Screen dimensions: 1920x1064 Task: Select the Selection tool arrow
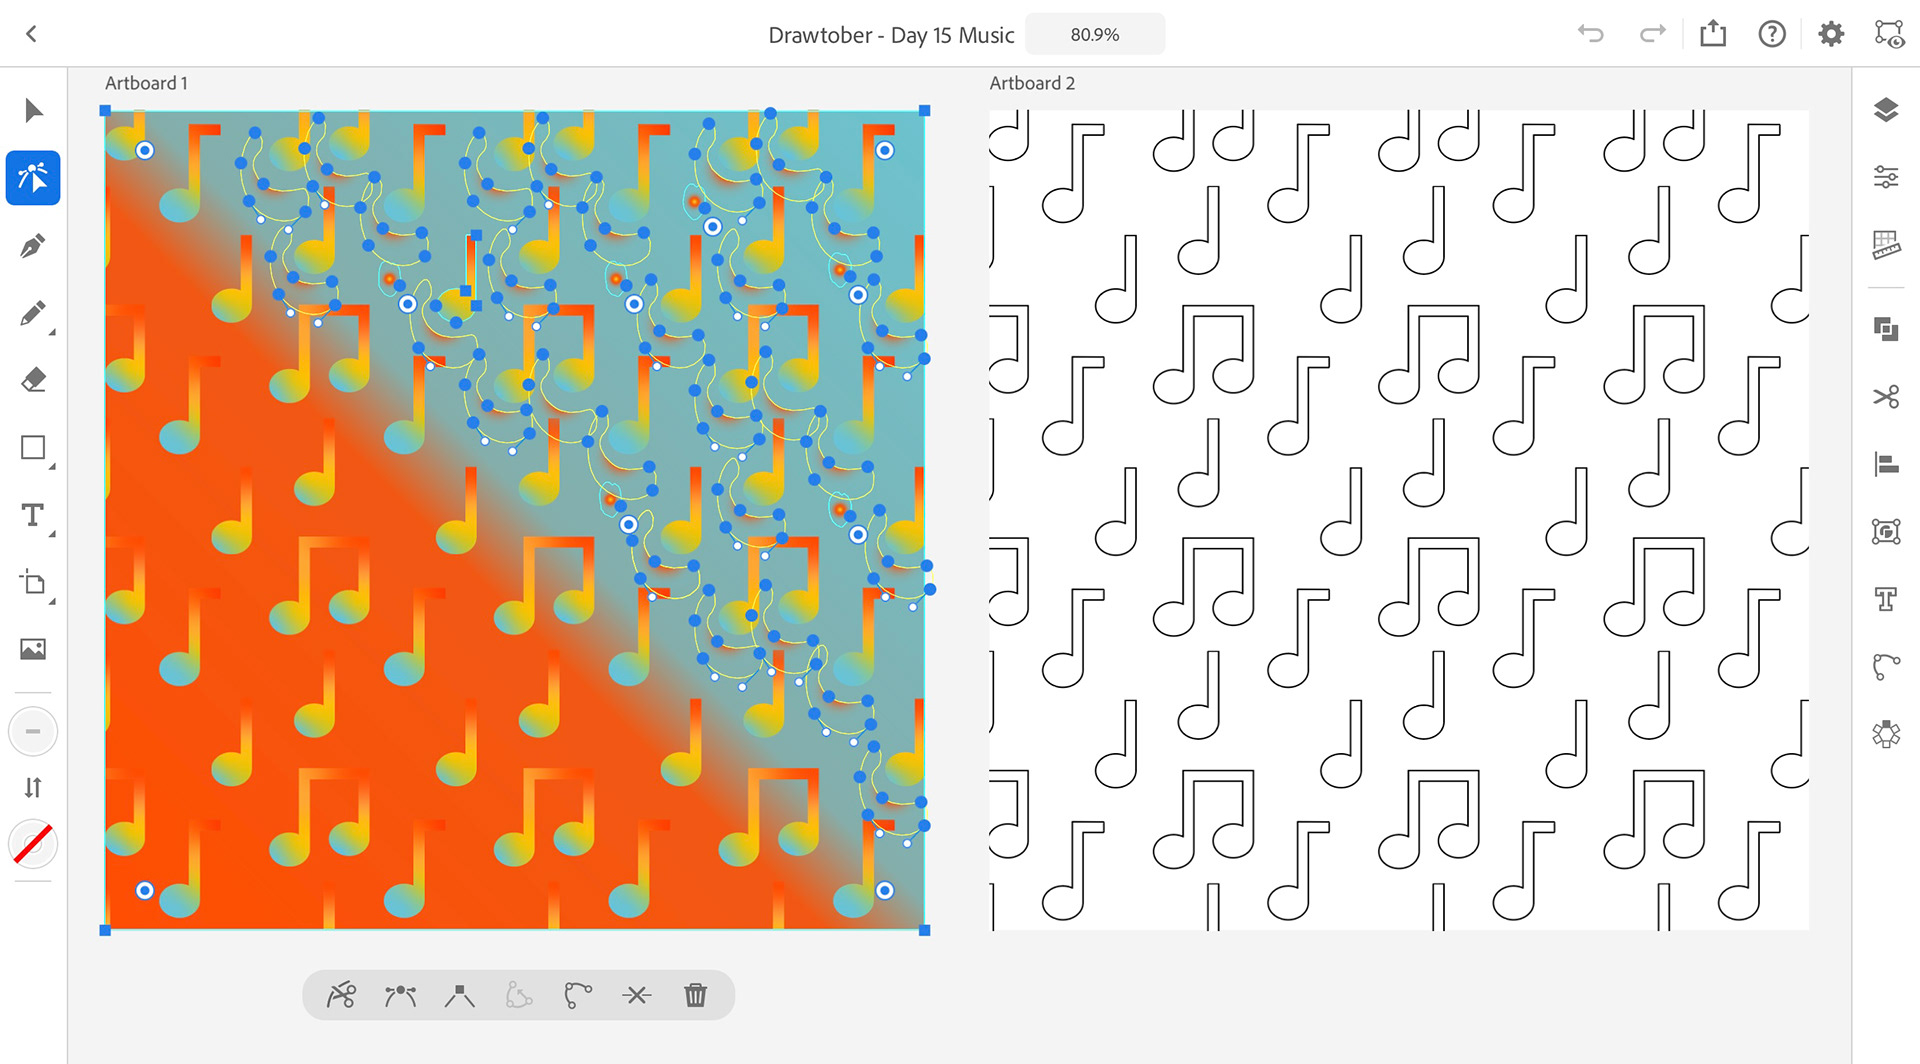[33, 110]
